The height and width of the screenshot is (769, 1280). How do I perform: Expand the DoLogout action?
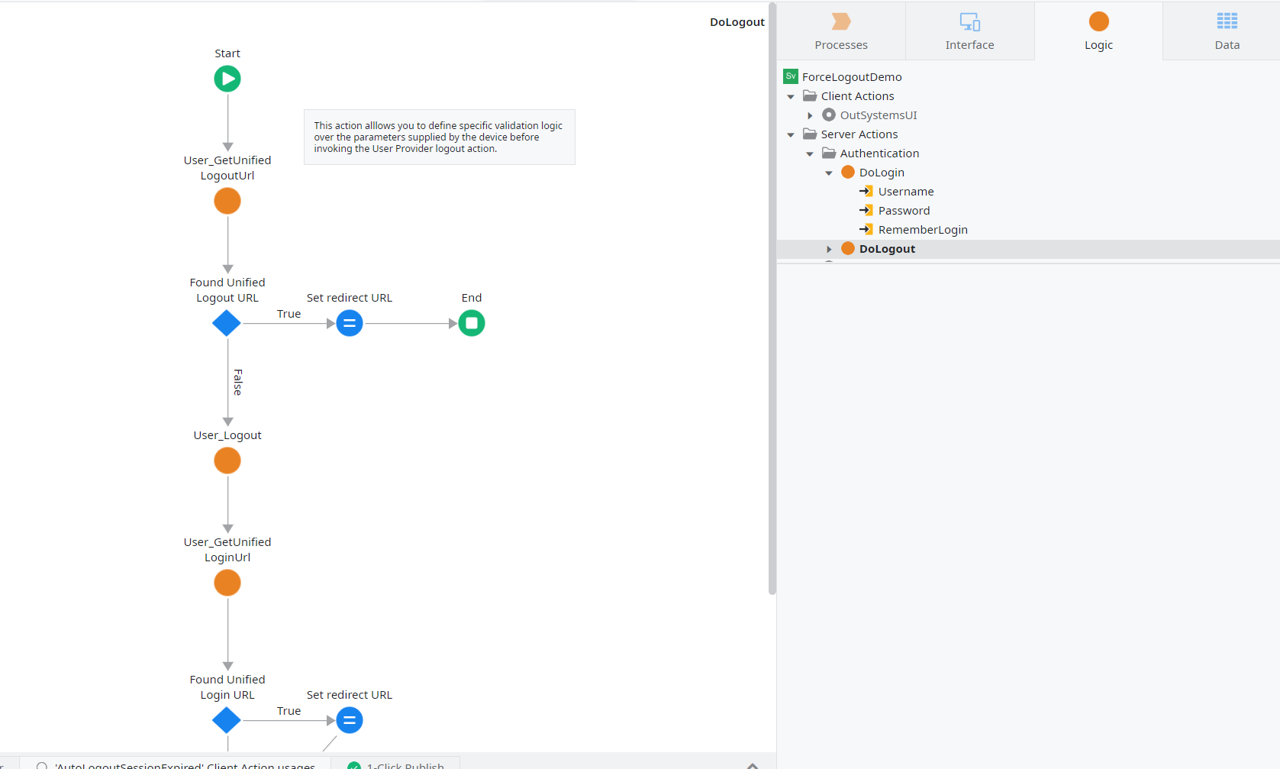pos(829,249)
